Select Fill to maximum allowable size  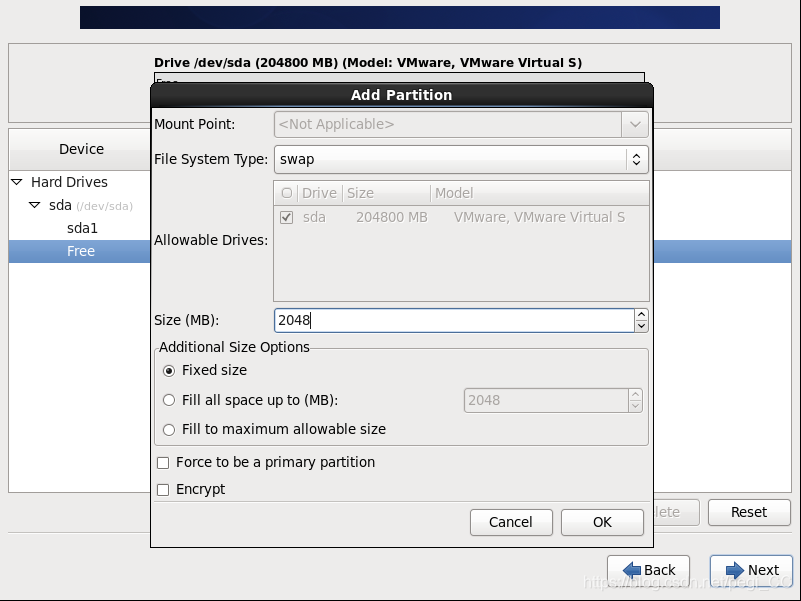tap(169, 430)
